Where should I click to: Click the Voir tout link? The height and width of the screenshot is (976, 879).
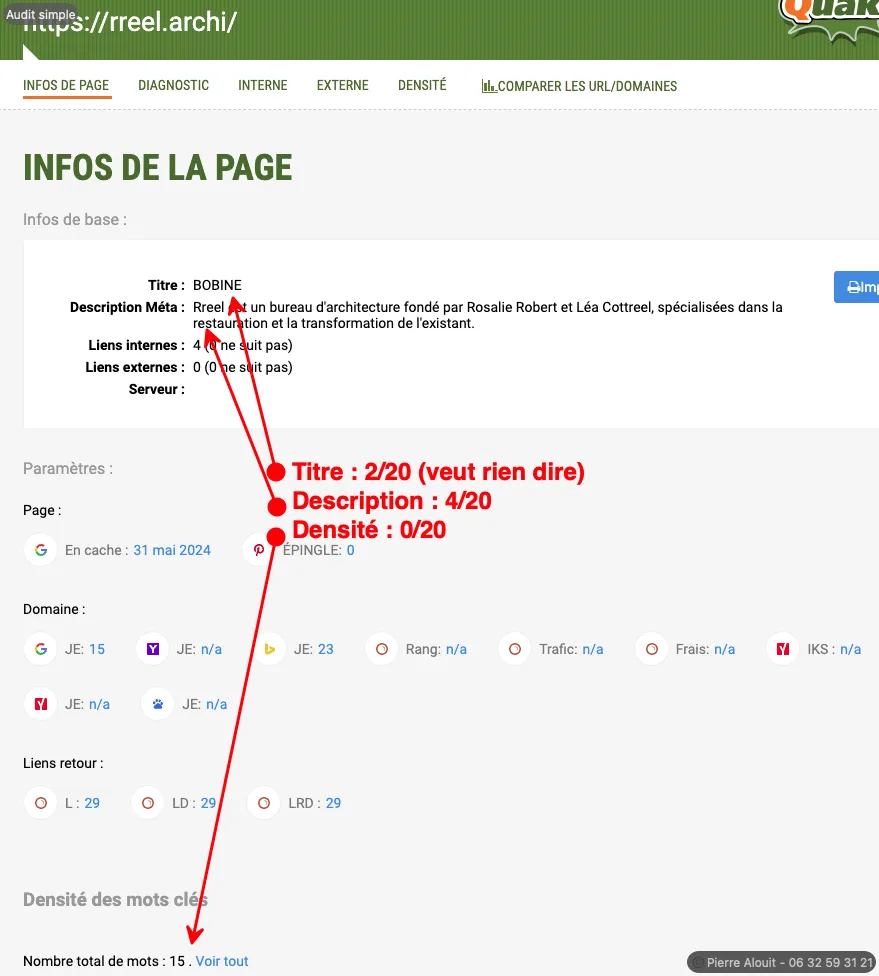(x=222, y=961)
